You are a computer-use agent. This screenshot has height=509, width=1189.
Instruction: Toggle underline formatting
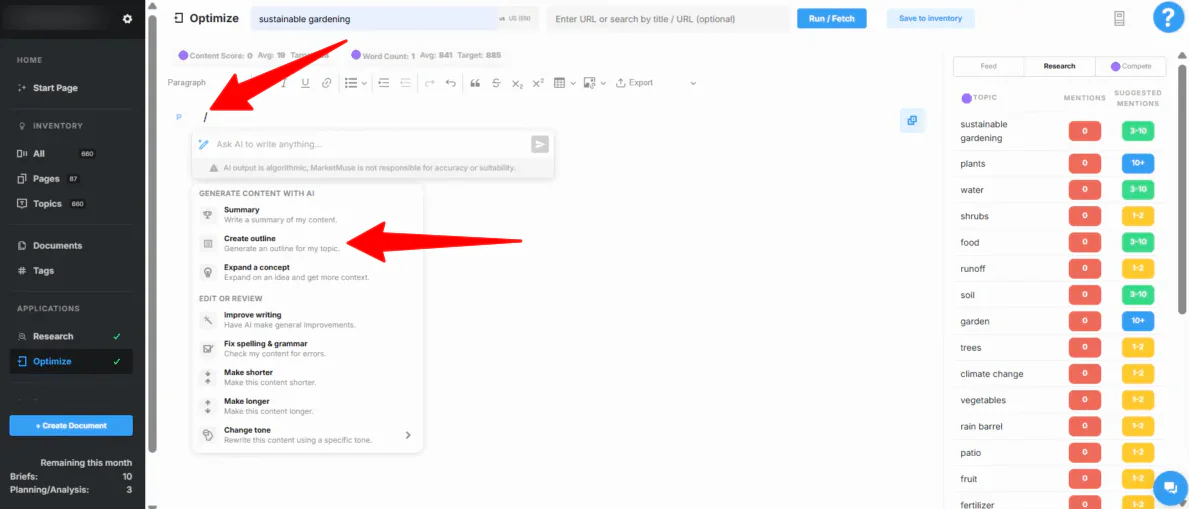[x=305, y=83]
